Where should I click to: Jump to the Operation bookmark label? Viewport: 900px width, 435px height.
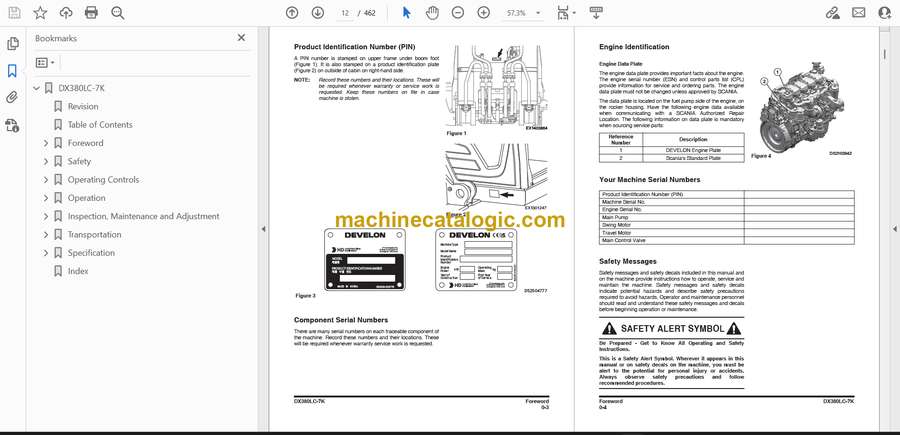tap(87, 198)
